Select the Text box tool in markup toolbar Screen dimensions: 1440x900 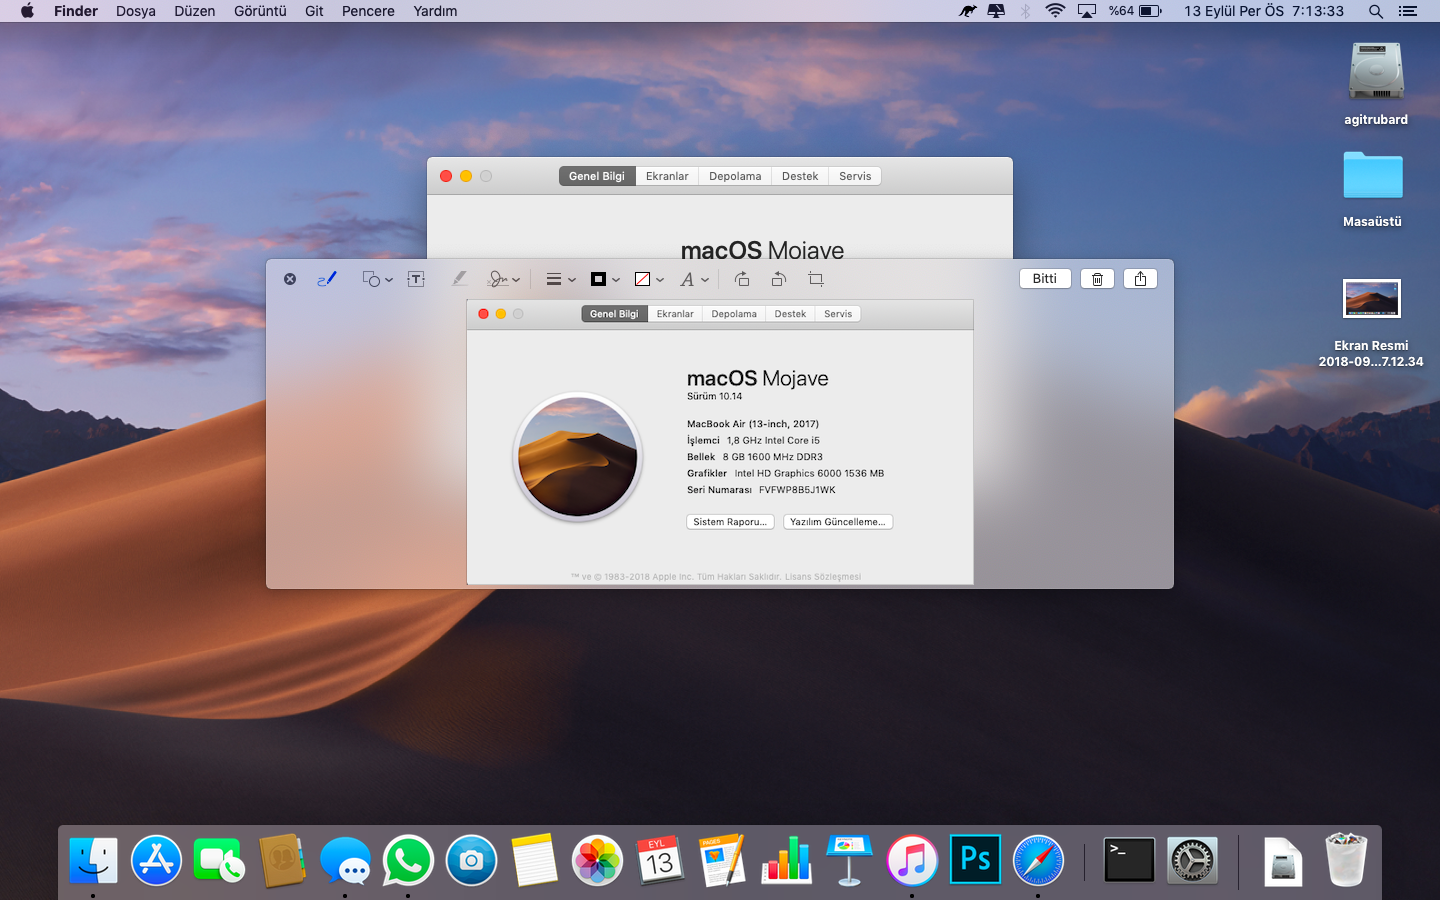coord(416,279)
